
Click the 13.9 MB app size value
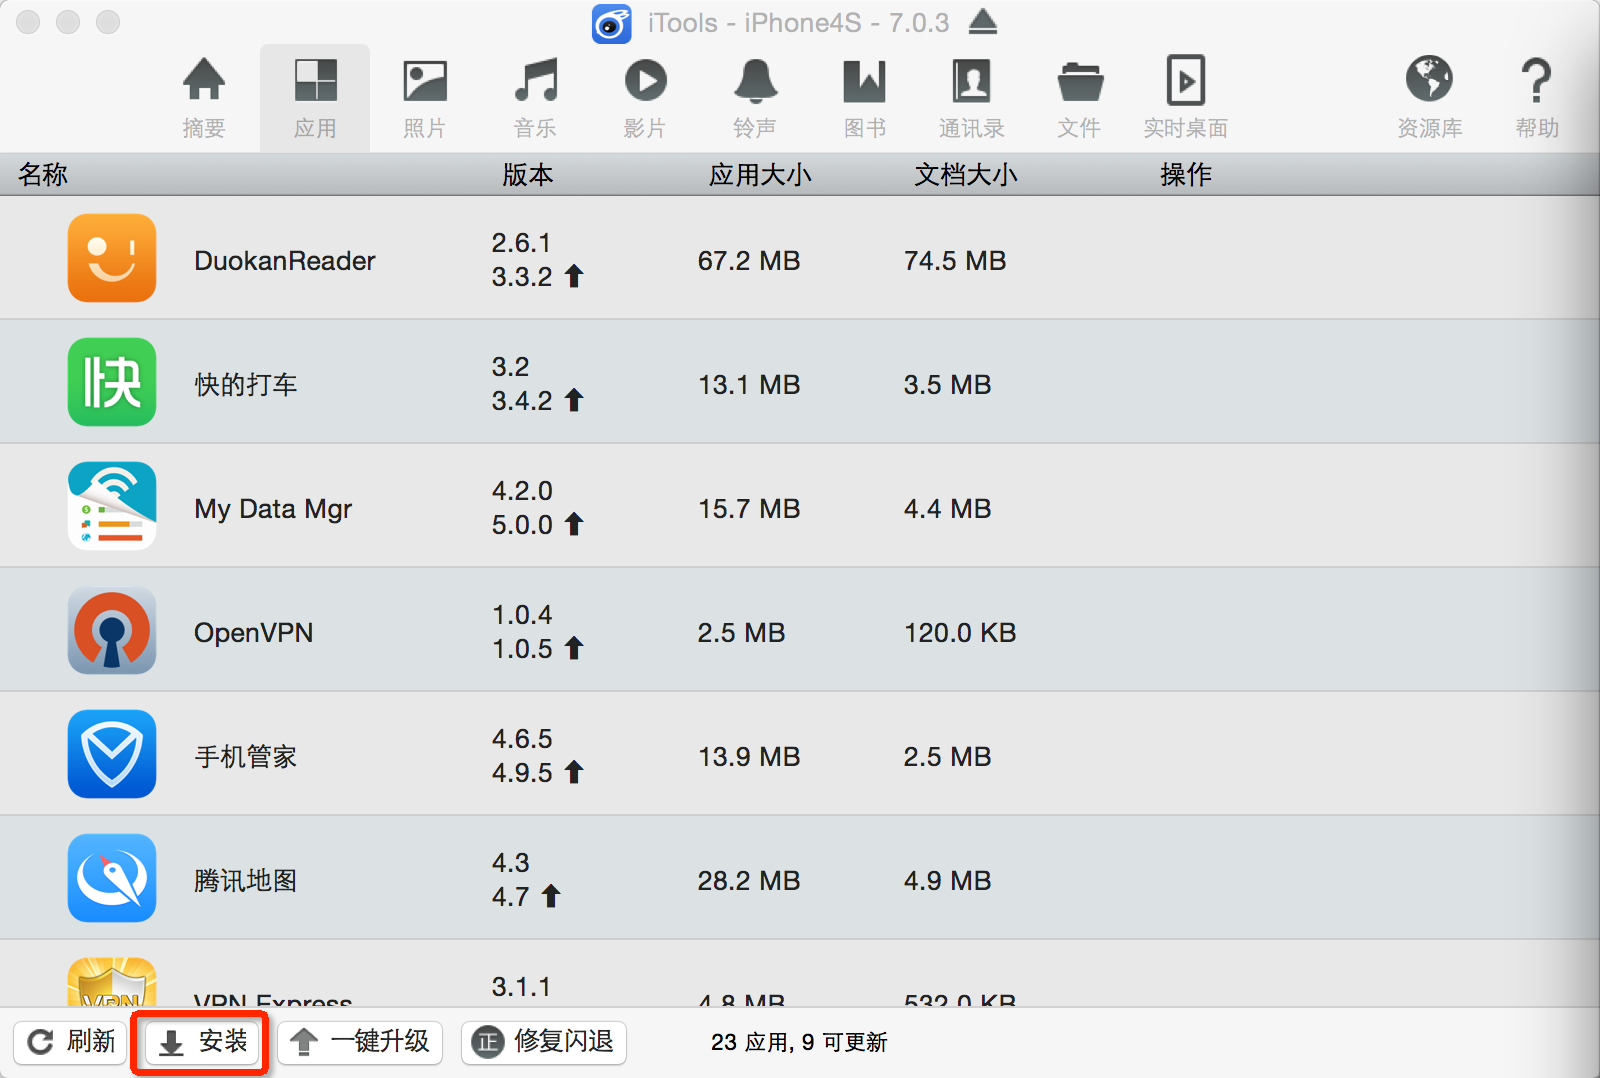click(x=749, y=757)
